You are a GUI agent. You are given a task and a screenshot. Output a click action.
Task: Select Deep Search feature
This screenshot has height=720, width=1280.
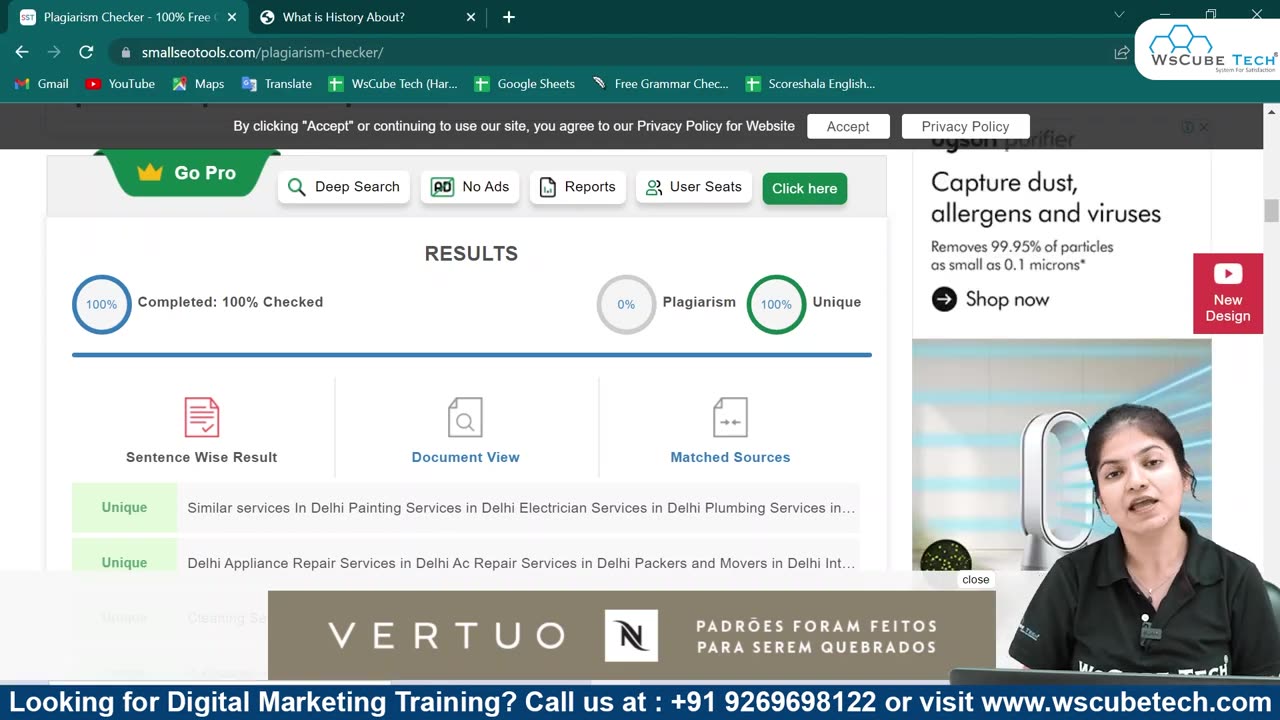click(x=344, y=187)
